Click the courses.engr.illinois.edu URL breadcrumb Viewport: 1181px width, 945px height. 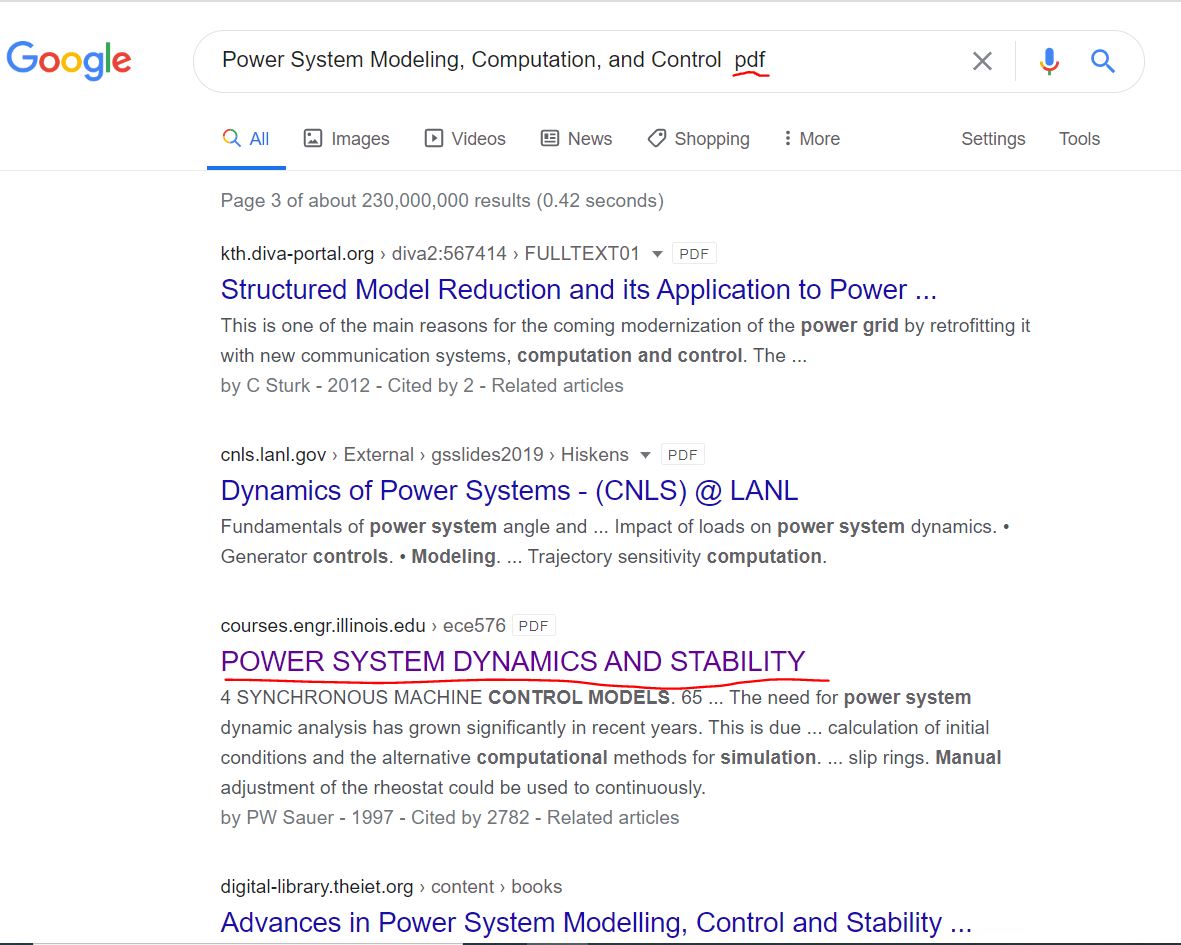pos(363,626)
